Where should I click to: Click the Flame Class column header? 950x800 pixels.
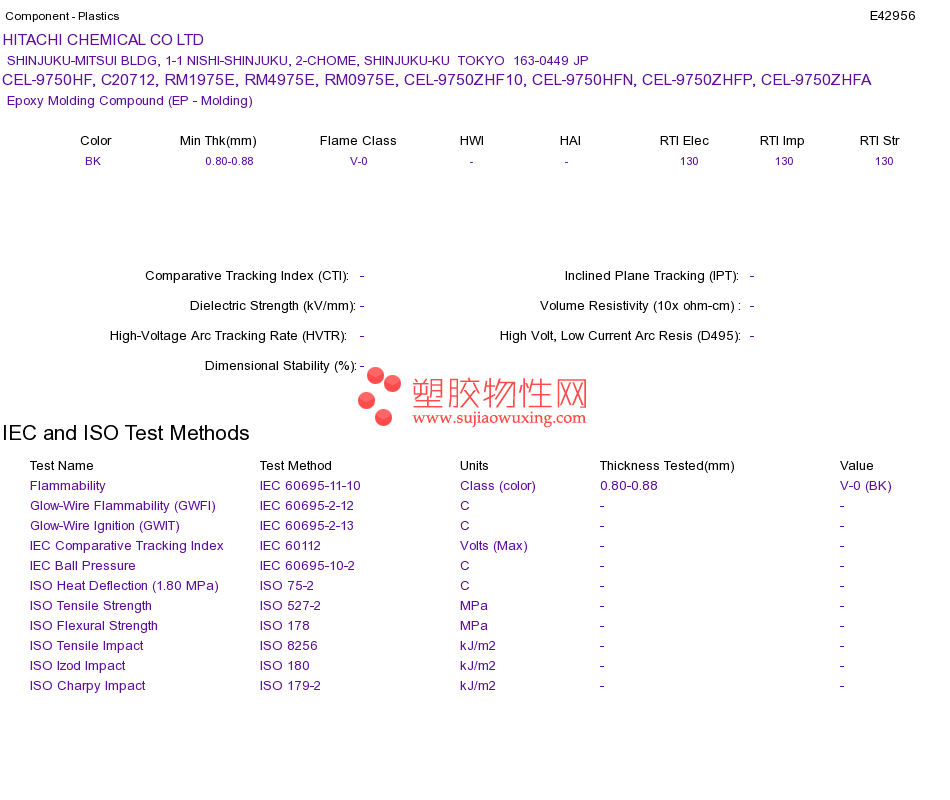(358, 141)
